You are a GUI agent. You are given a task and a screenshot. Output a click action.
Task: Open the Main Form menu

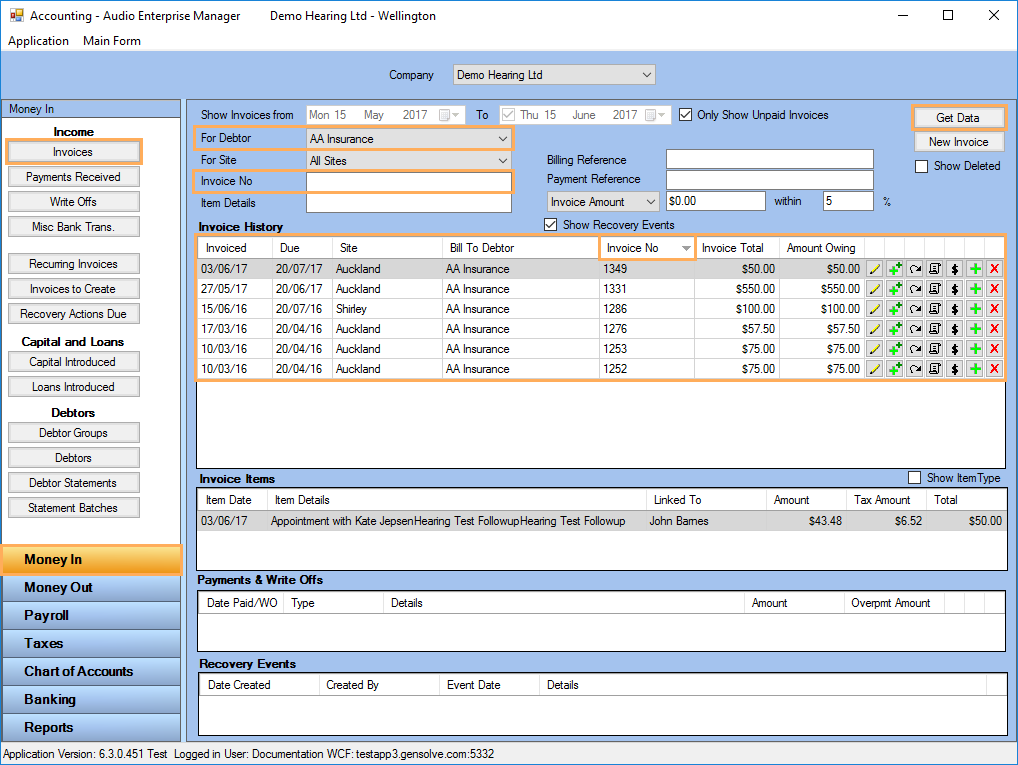(112, 41)
